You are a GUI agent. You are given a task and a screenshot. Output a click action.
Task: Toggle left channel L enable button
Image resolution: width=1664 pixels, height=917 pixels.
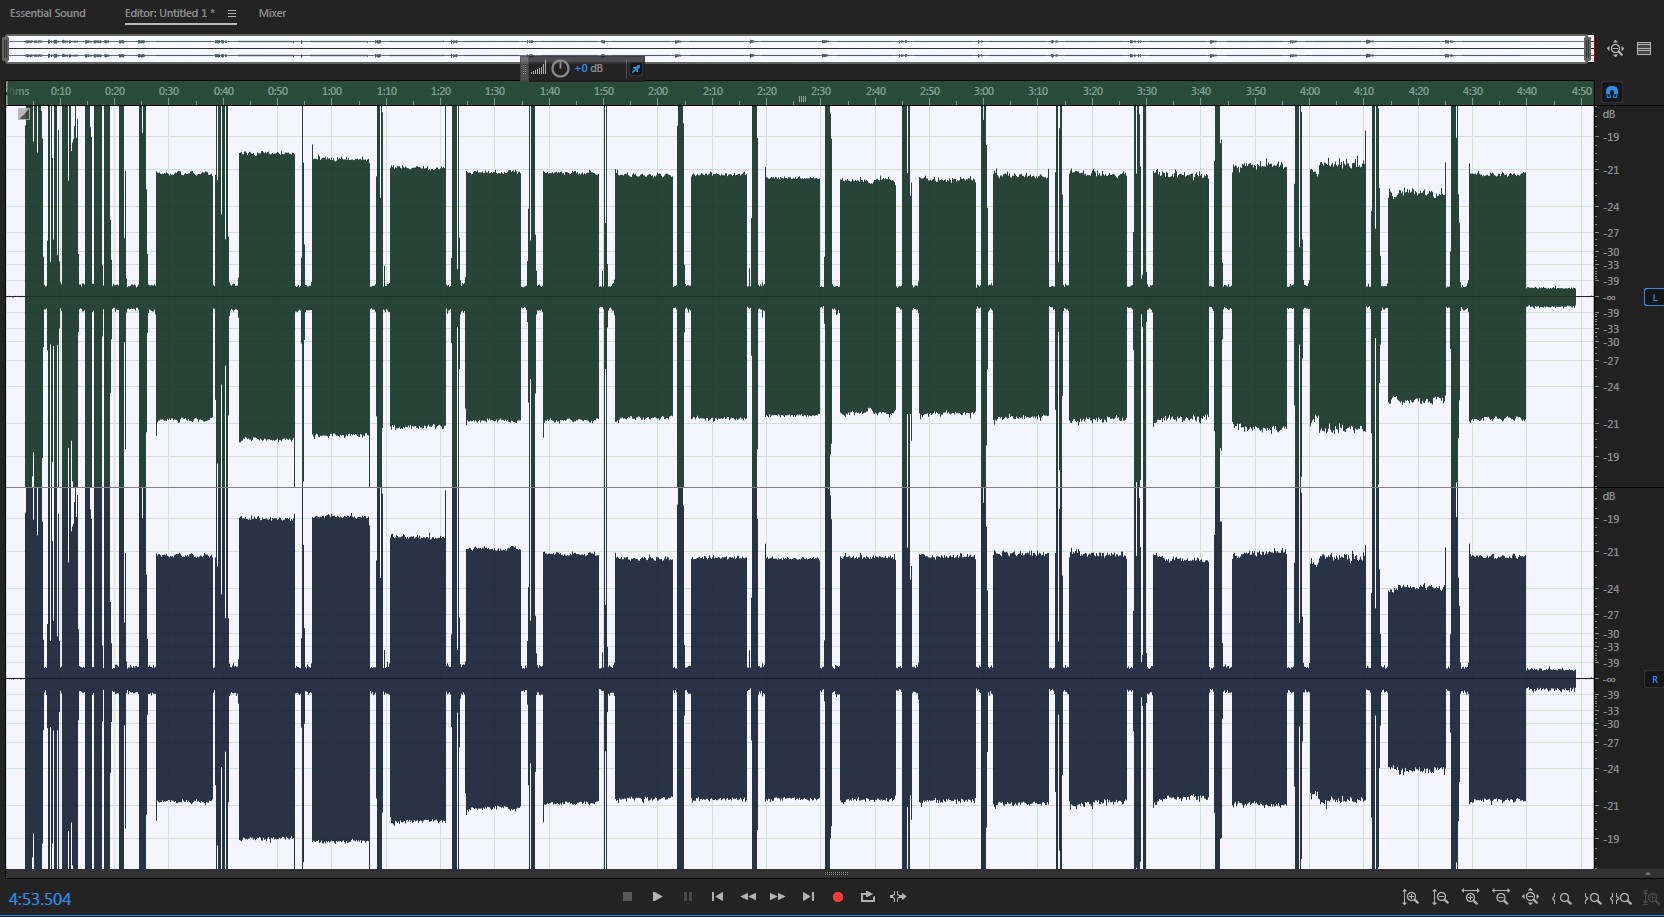(1654, 297)
